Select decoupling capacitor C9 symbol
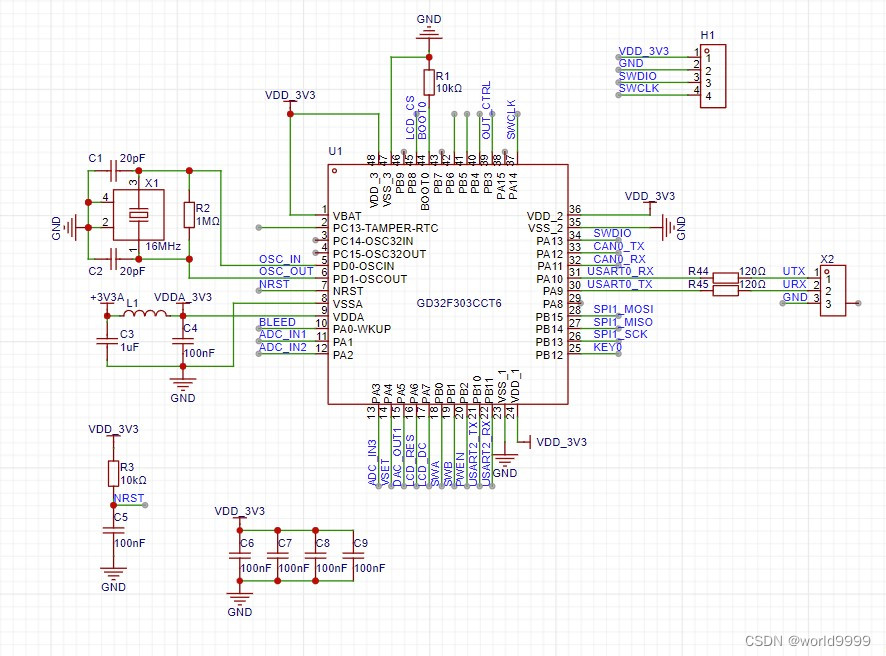 353,555
